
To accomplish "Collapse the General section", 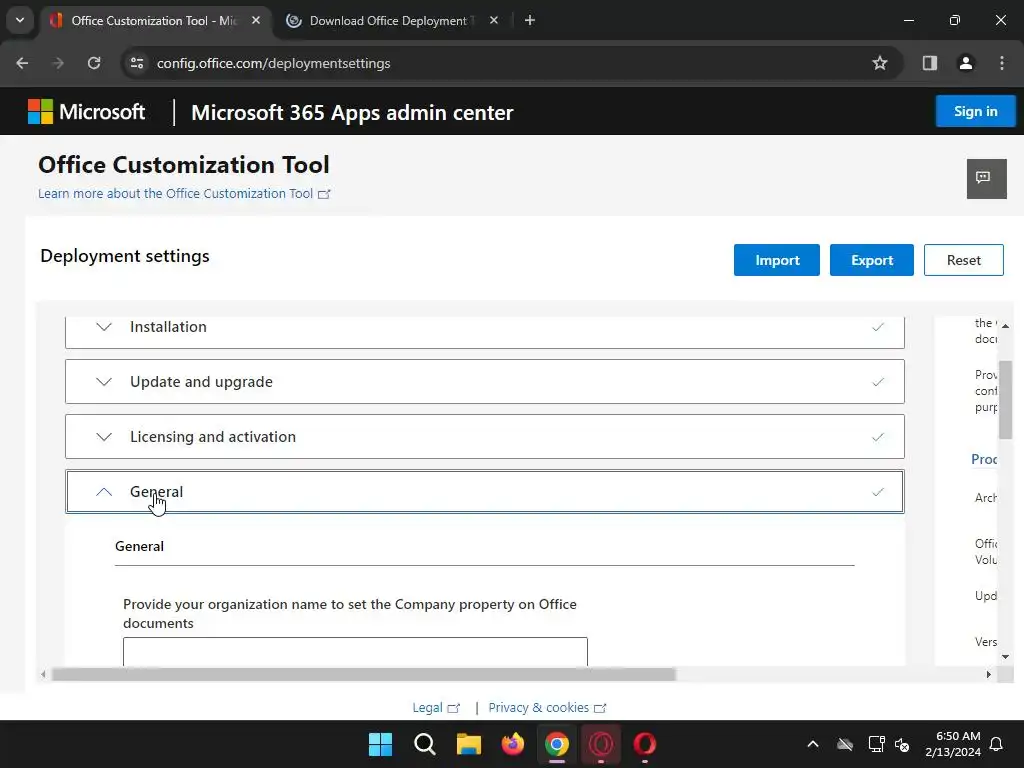I will click(485, 491).
